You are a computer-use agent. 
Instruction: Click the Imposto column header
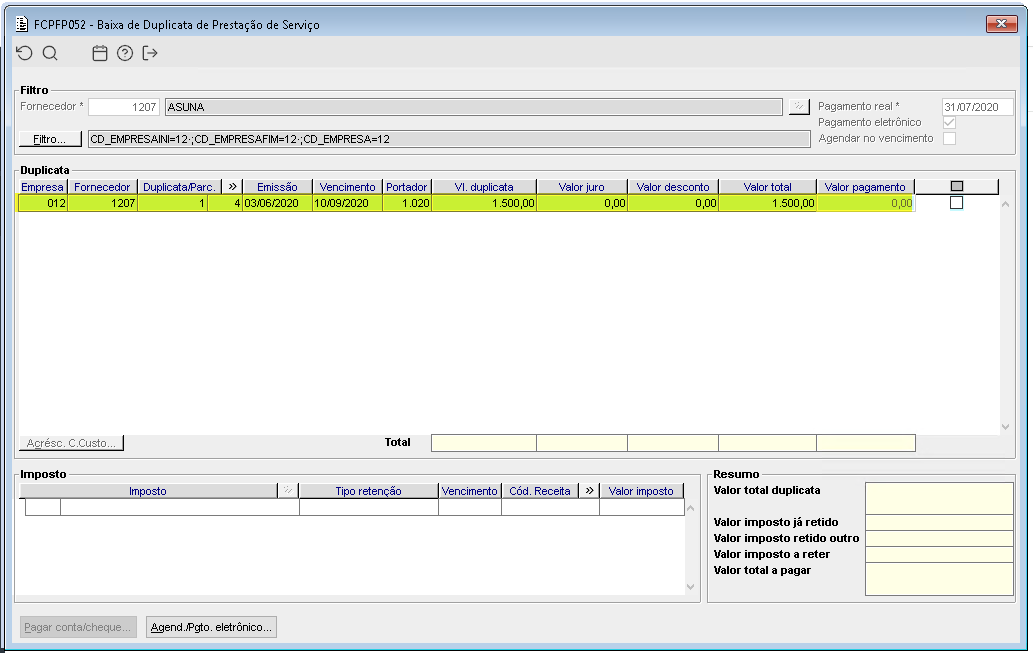tap(148, 490)
